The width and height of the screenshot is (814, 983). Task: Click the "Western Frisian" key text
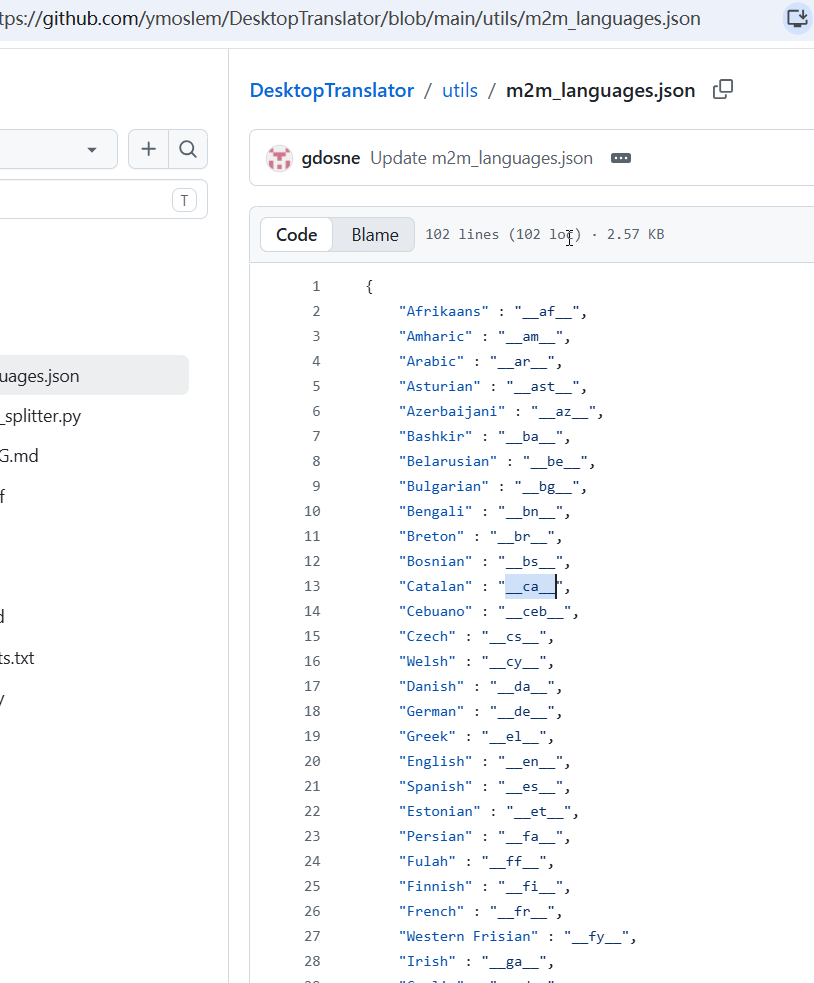tap(468, 936)
